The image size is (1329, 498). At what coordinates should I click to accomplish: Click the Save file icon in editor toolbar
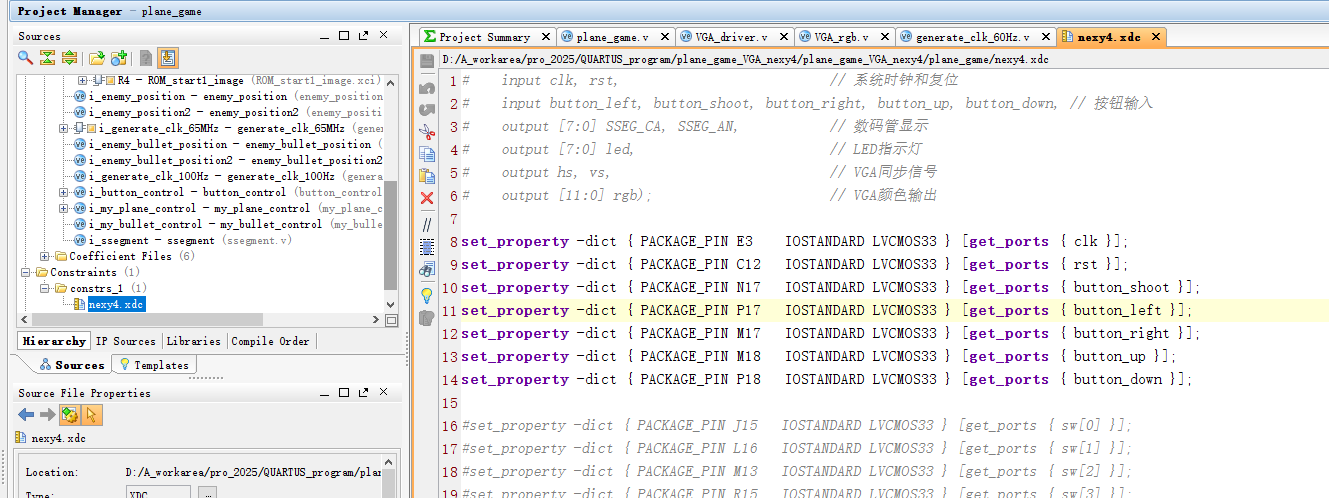(427, 61)
